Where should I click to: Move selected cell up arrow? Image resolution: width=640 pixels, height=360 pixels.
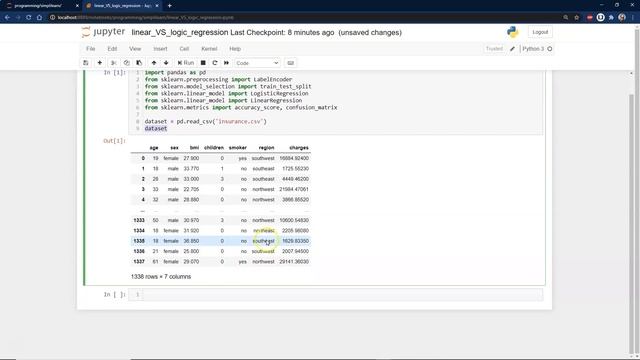(x=154, y=63)
